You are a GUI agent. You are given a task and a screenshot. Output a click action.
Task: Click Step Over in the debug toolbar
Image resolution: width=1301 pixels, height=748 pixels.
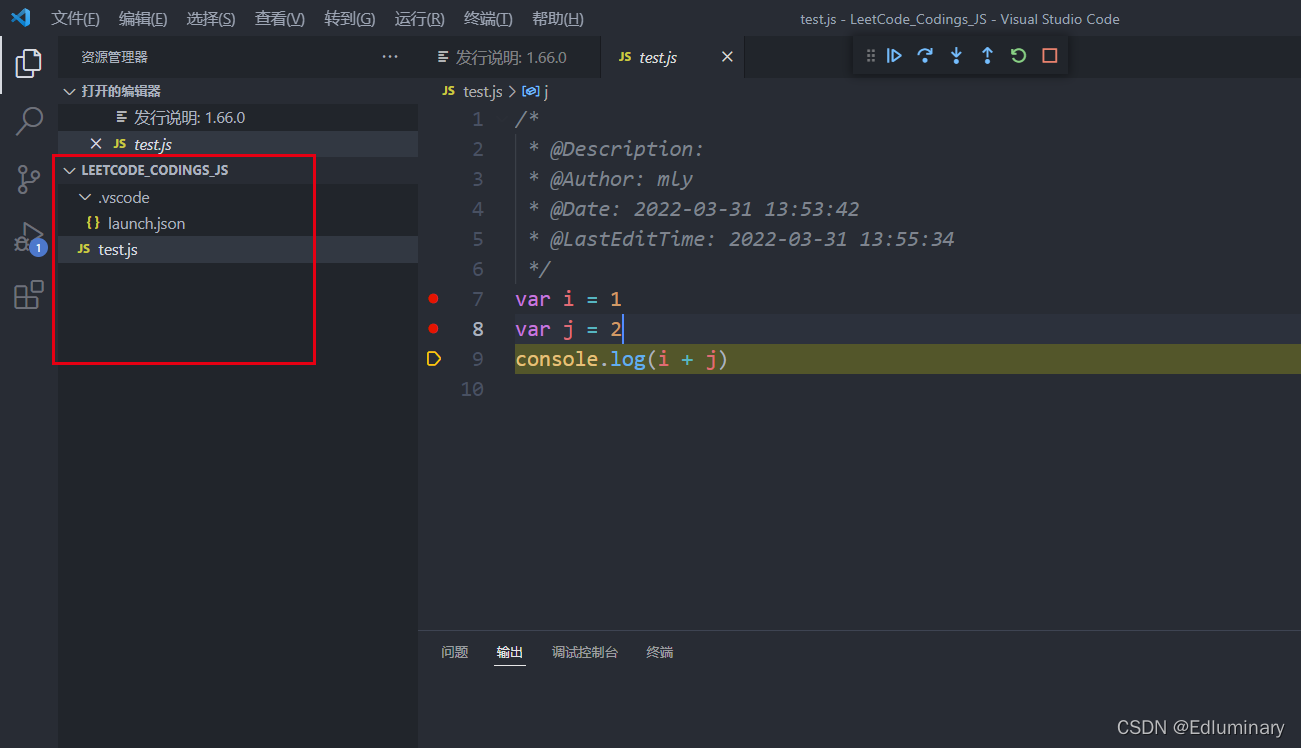point(925,56)
